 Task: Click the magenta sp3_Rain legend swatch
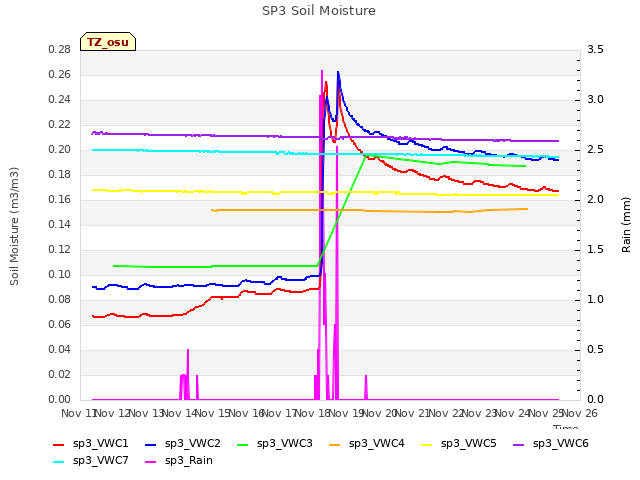(151, 462)
